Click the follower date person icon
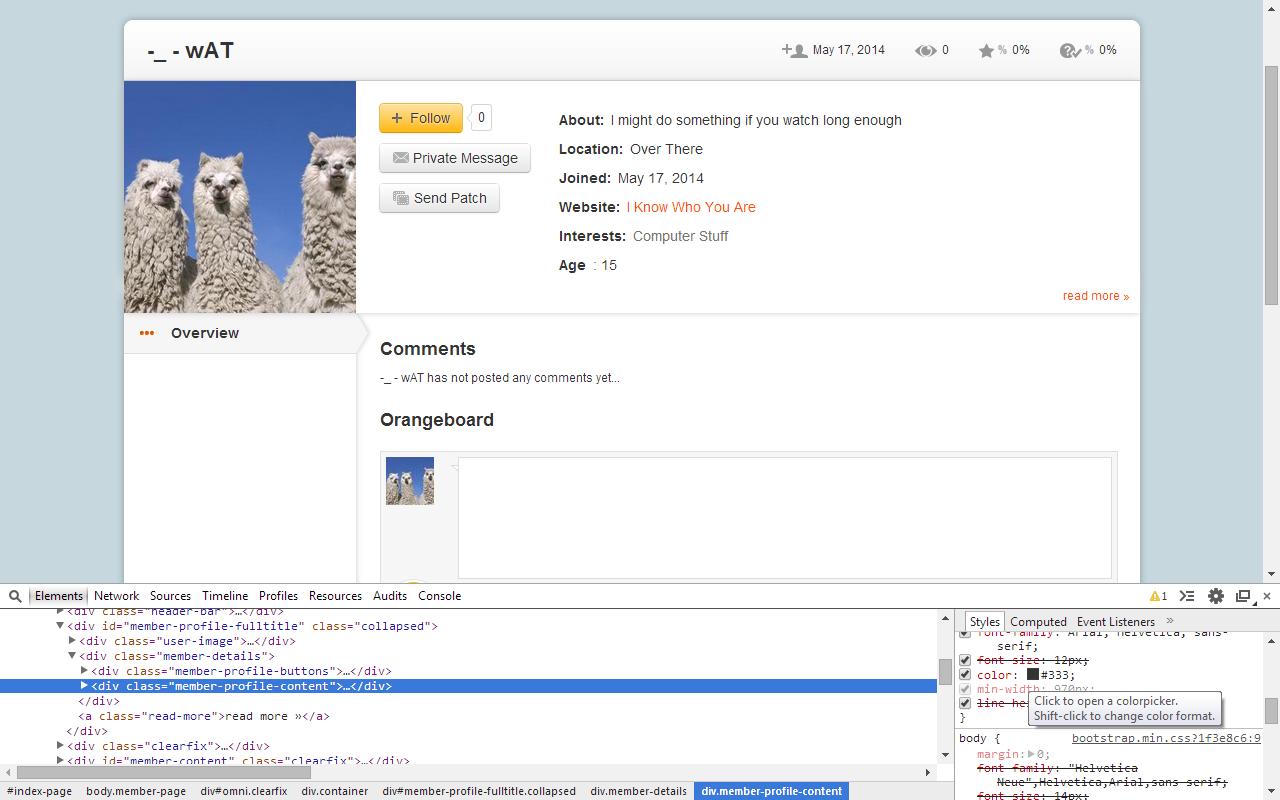This screenshot has height=800, width=1280. click(x=794, y=50)
